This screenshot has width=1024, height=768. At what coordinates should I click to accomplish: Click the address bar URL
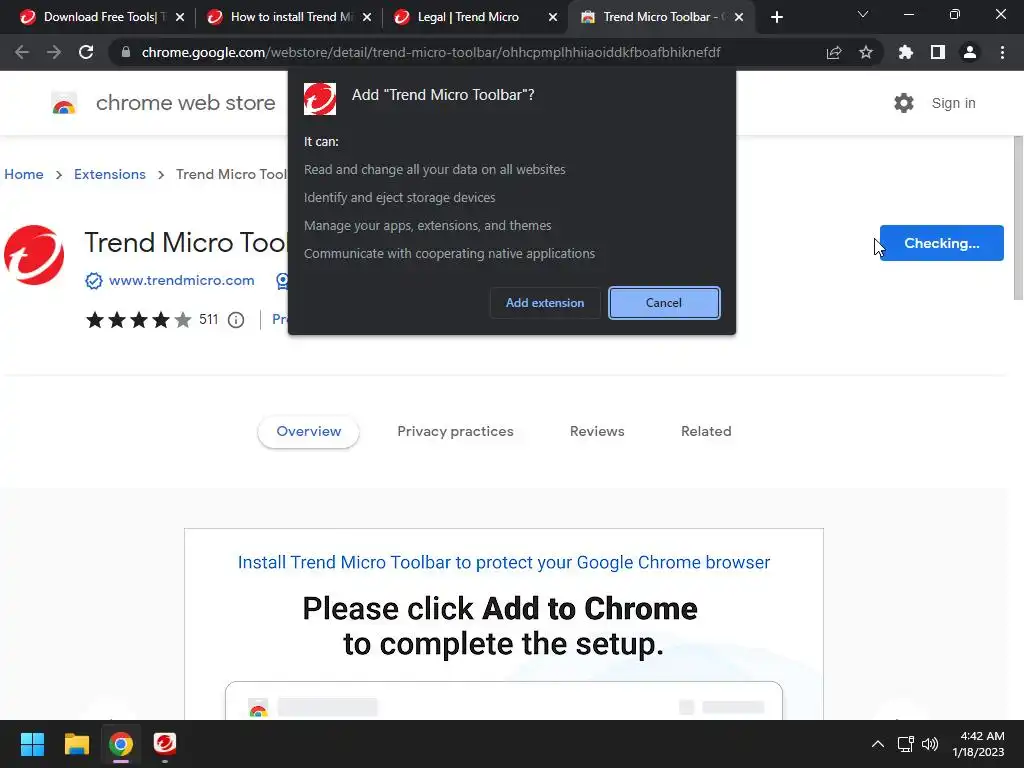click(431, 52)
